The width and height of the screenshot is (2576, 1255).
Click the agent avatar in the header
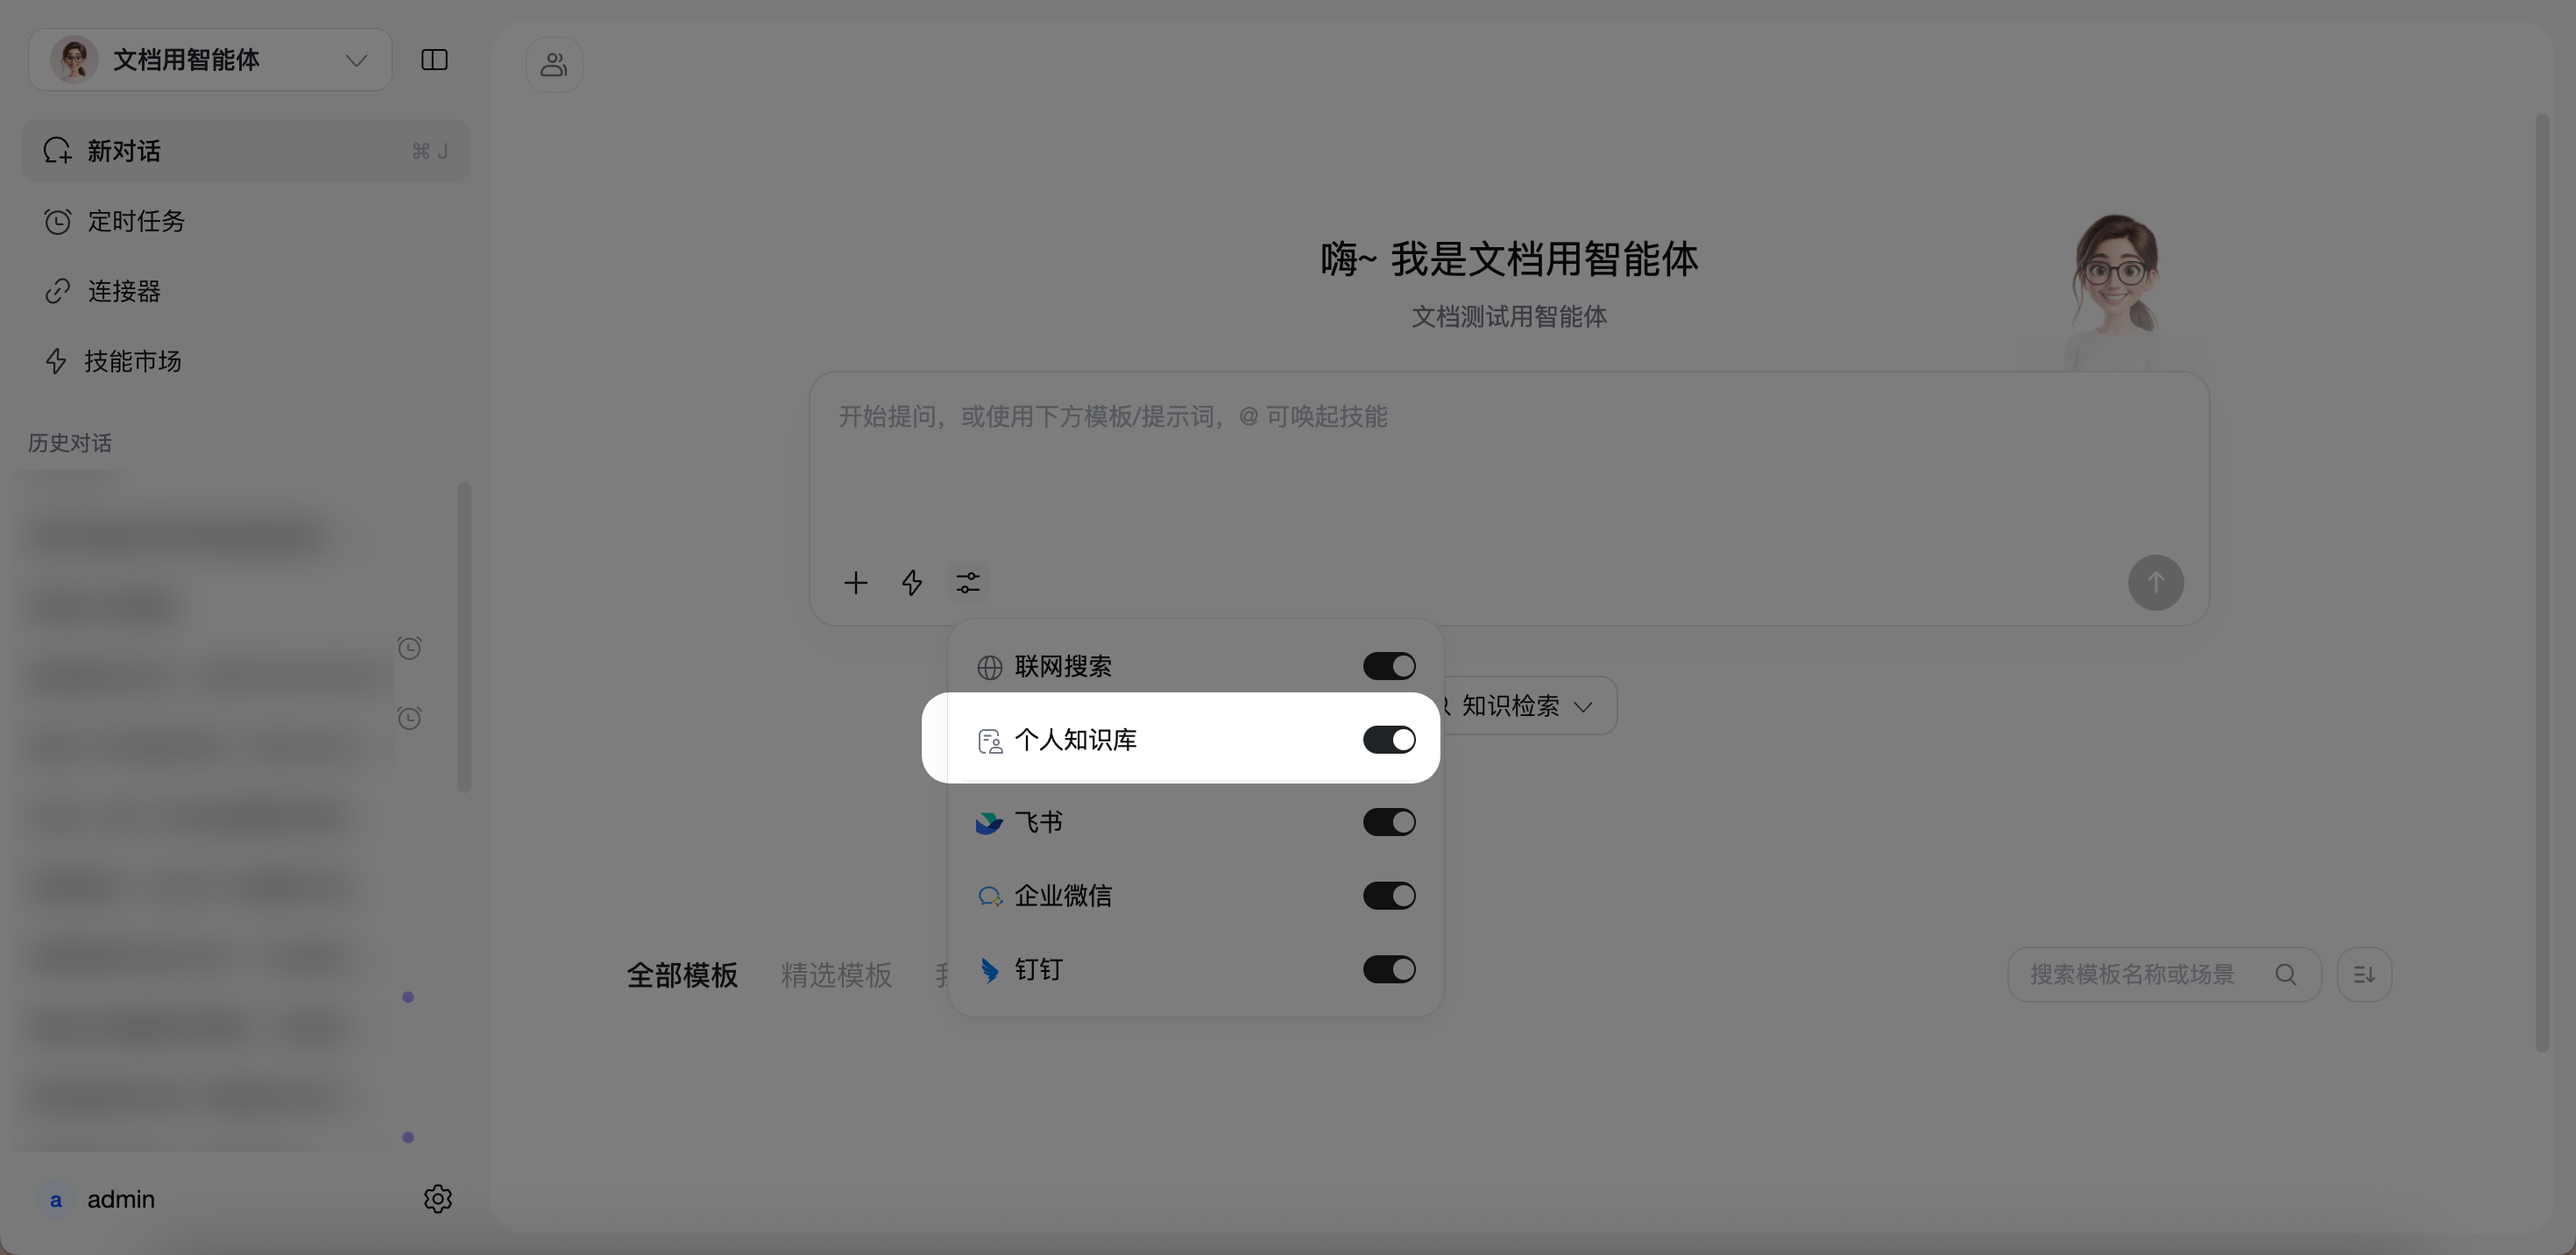click(74, 60)
